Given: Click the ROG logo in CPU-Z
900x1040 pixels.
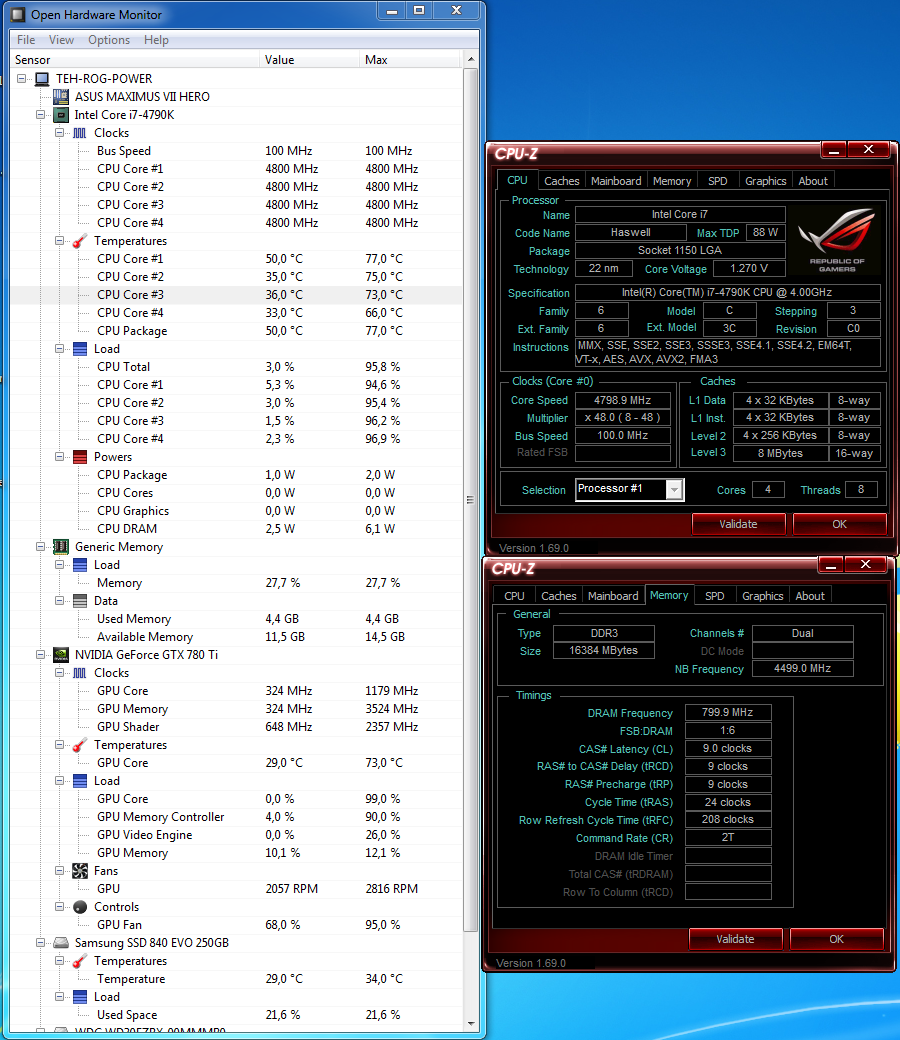Looking at the screenshot, I should pyautogui.click(x=837, y=241).
